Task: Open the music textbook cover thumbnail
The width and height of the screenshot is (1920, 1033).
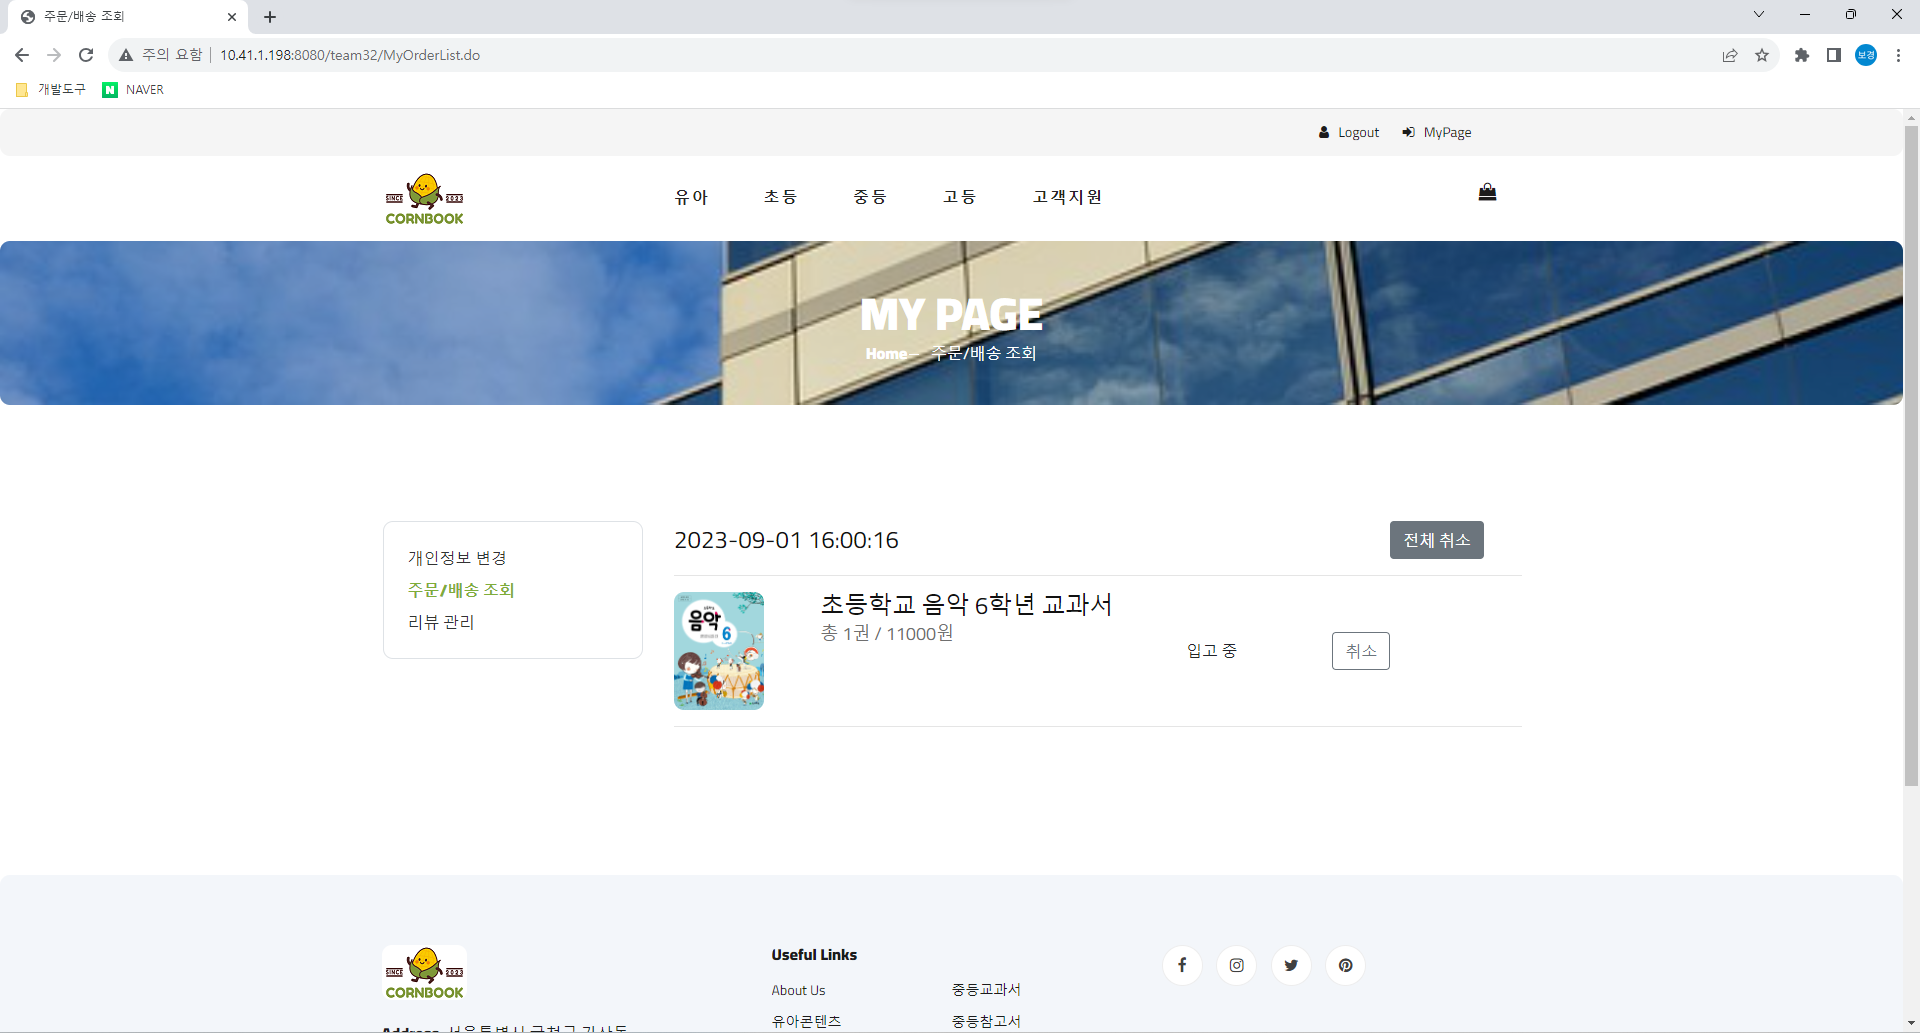Action: 719,651
